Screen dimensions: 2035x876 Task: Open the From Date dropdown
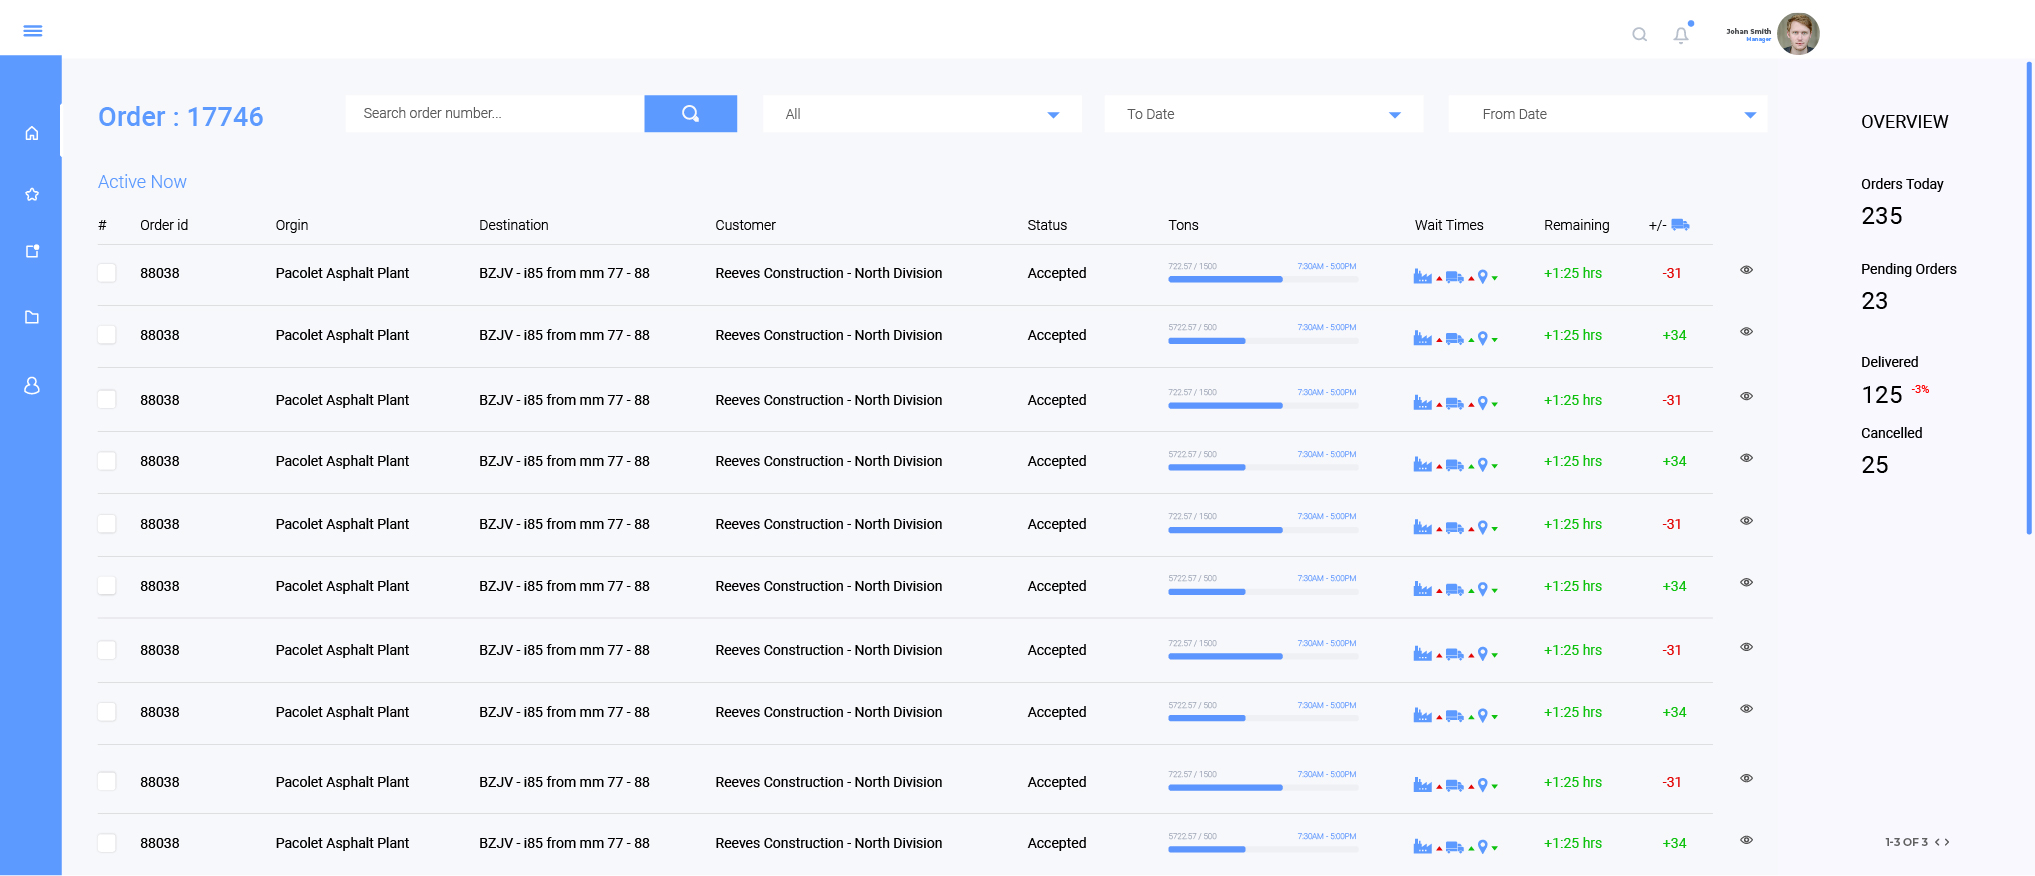click(x=1607, y=114)
